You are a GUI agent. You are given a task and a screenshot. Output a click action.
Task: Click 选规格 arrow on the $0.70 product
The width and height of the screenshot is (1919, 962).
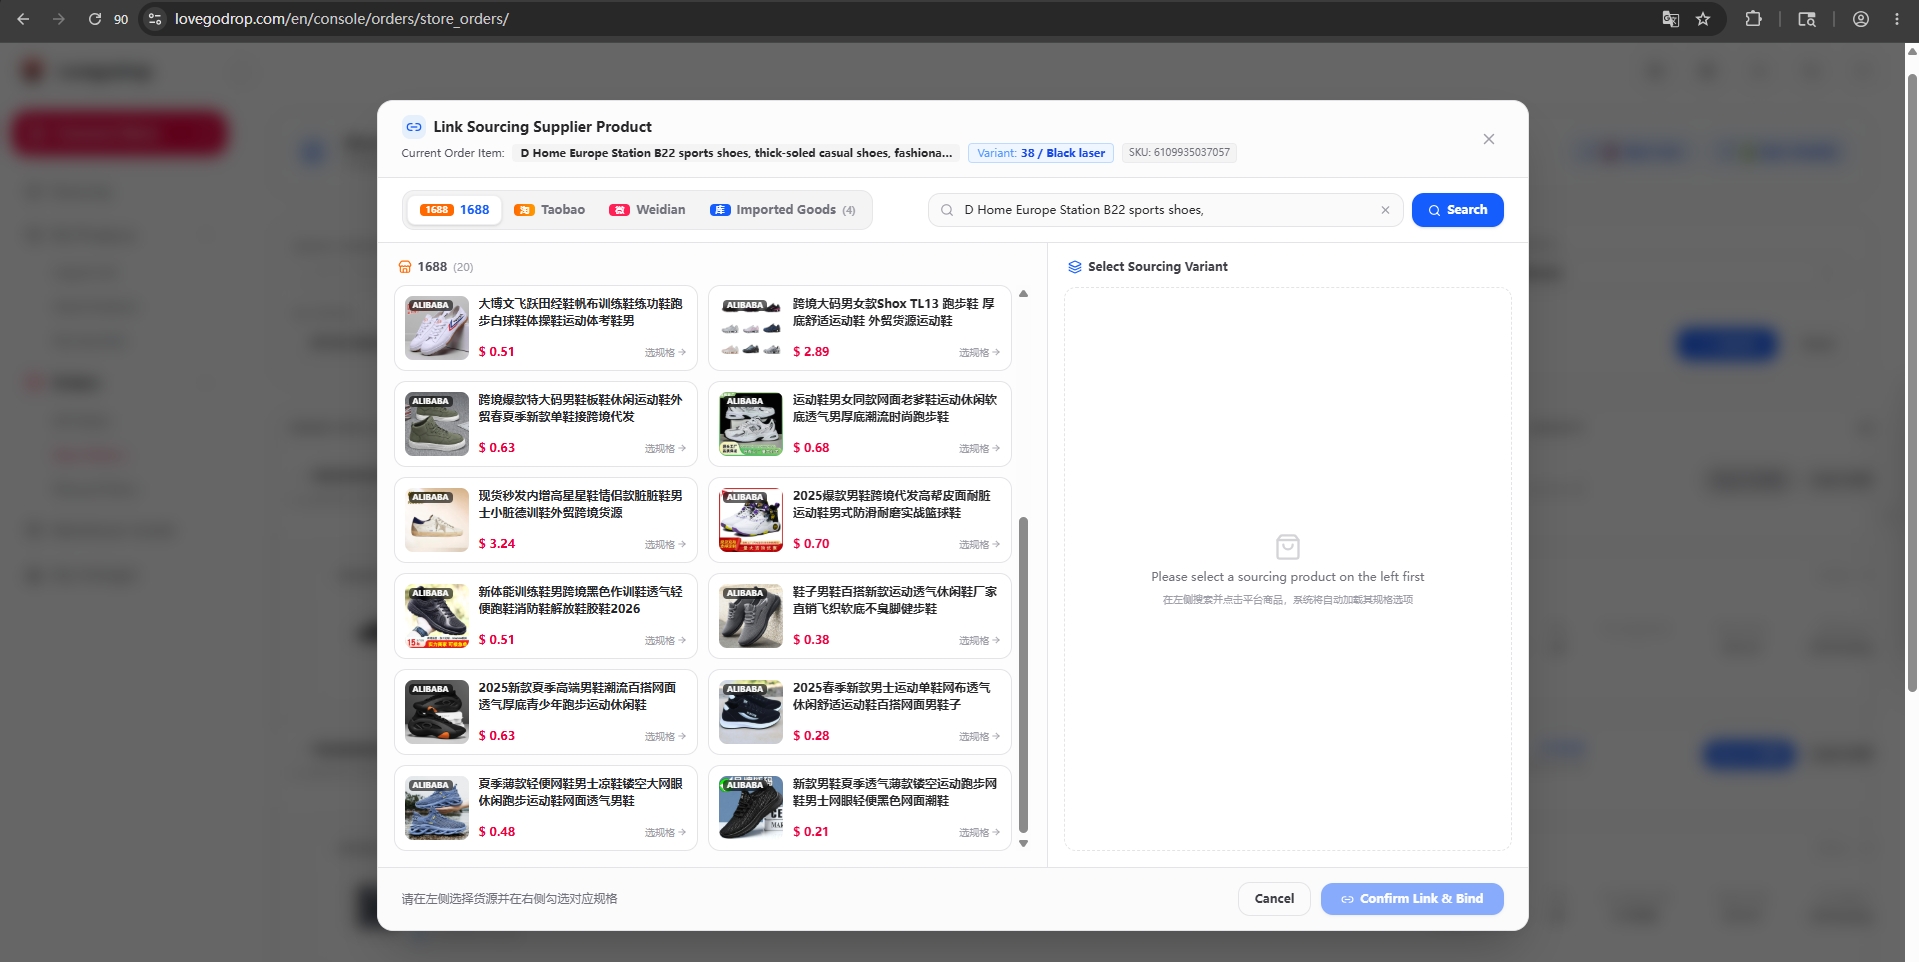point(979,545)
